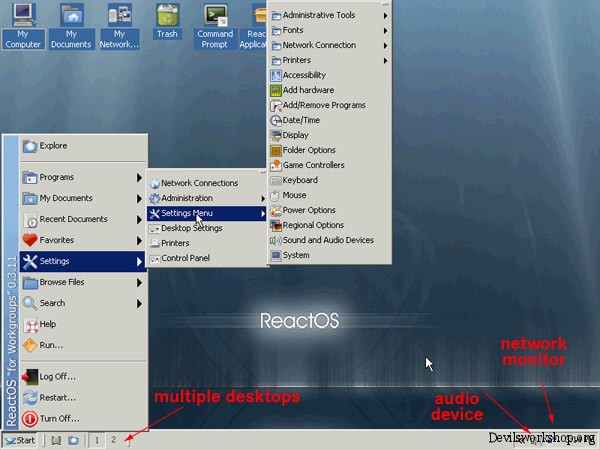Click the Add/Remove Programs icon
Viewport: 600px width, 450px height.
pyautogui.click(x=276, y=105)
